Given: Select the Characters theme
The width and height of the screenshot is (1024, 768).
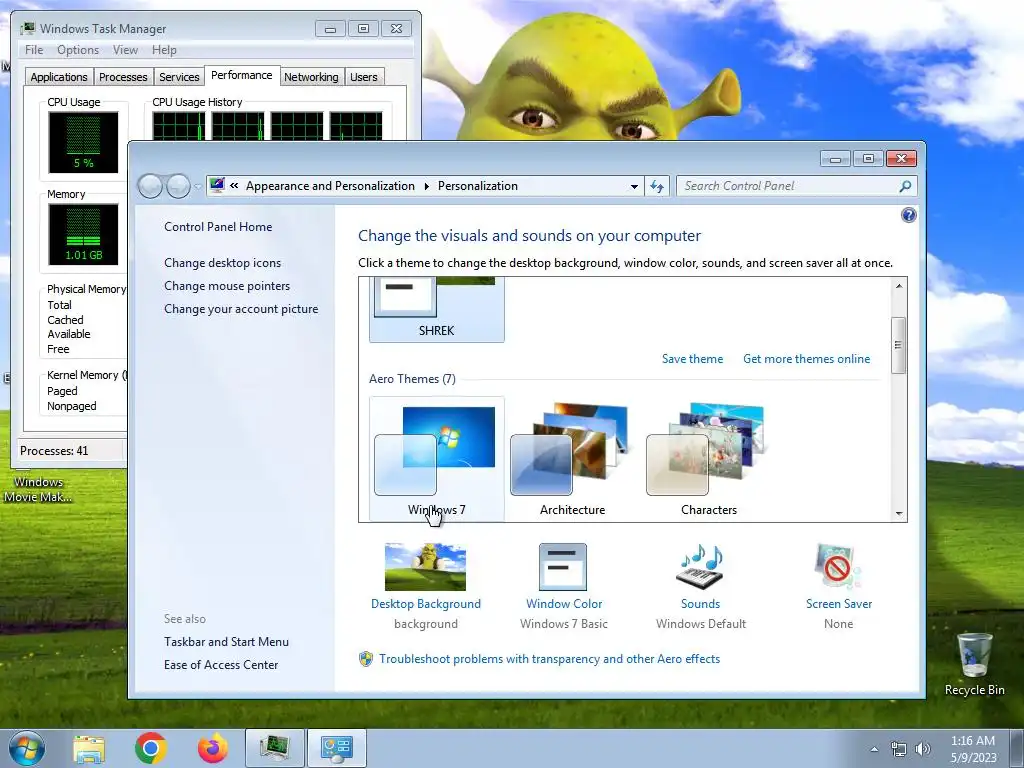Looking at the screenshot, I should coord(709,458).
